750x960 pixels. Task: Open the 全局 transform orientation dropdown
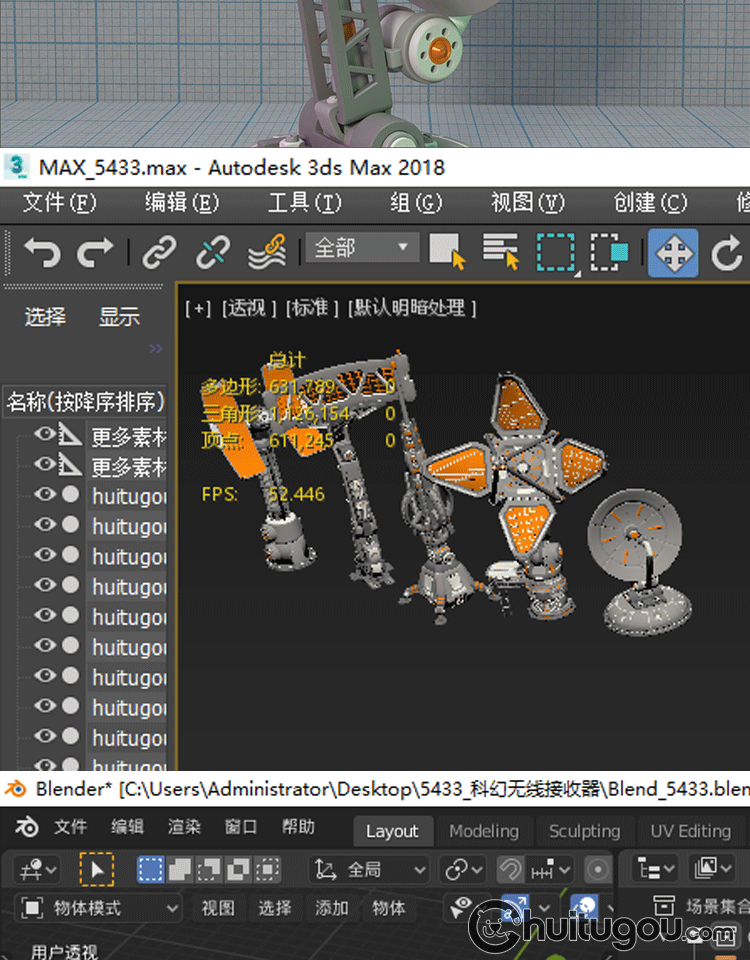click(x=369, y=869)
